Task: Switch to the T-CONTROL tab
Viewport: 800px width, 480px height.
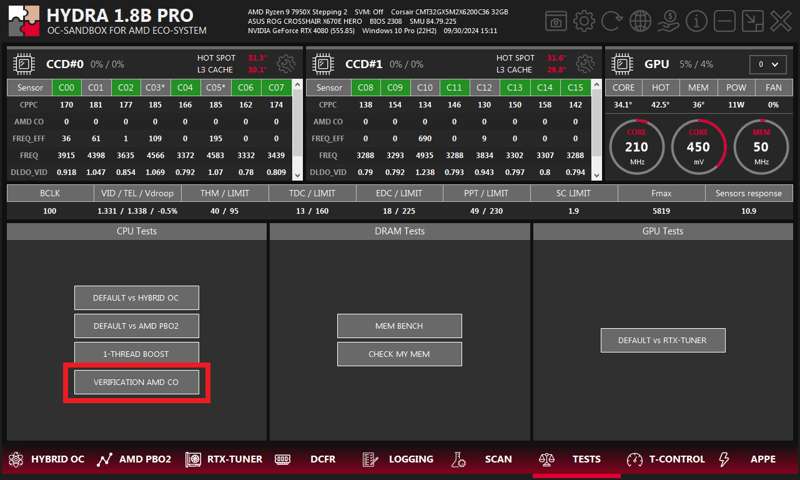Action: 666,460
